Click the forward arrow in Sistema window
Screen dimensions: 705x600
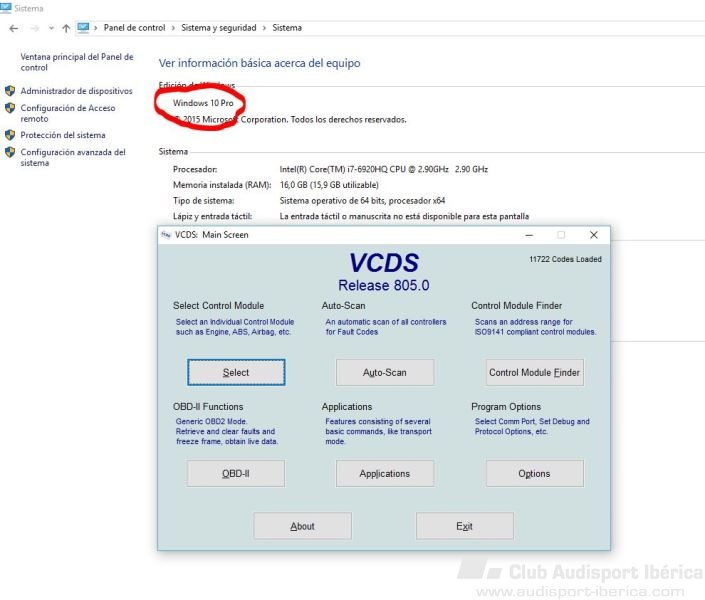tap(34, 28)
